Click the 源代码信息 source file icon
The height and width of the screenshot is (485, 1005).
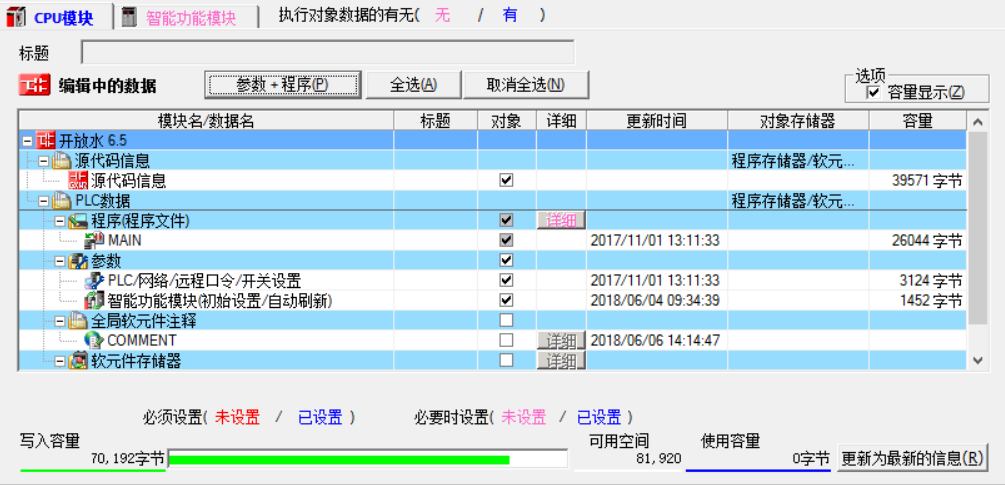click(x=78, y=181)
